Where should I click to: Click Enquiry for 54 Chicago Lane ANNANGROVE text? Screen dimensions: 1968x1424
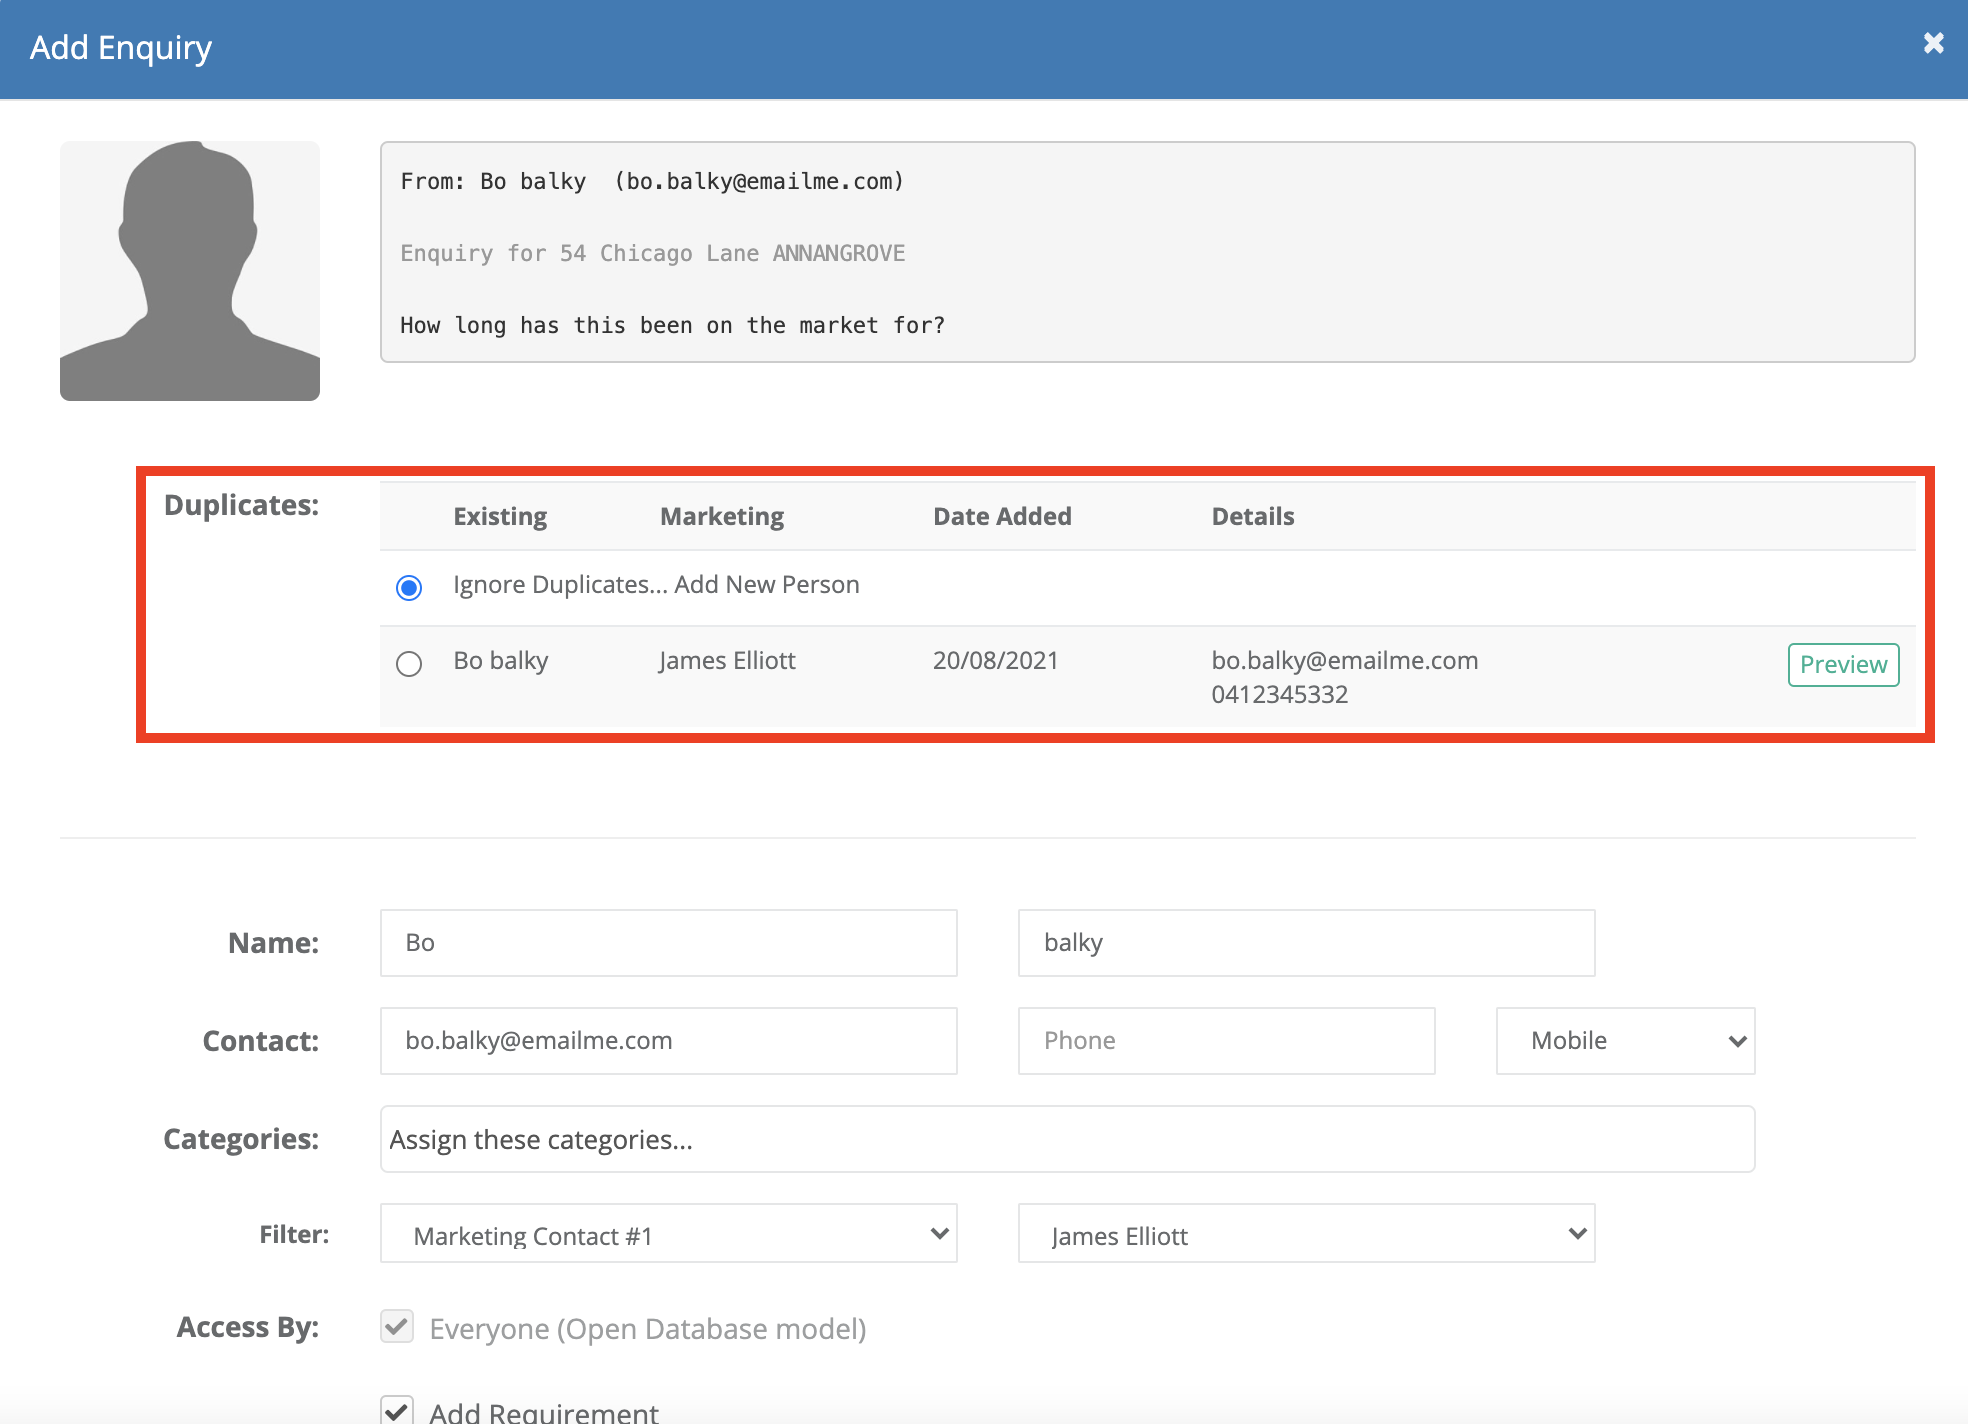coord(653,253)
